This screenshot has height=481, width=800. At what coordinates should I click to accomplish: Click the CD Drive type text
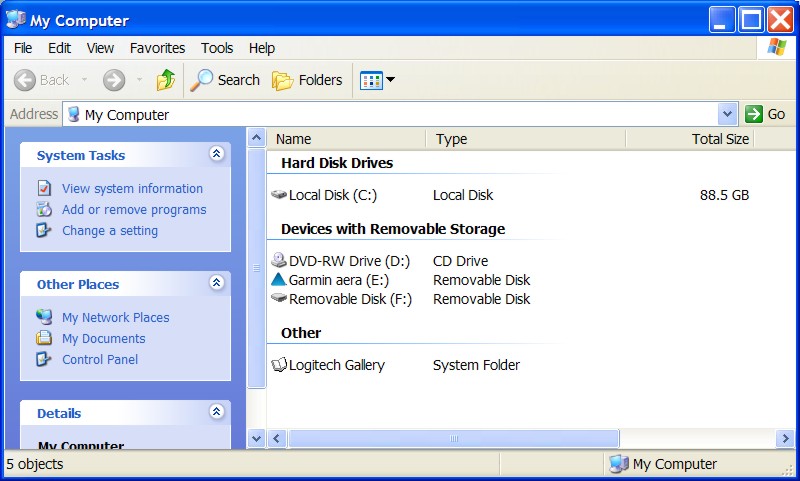point(460,261)
